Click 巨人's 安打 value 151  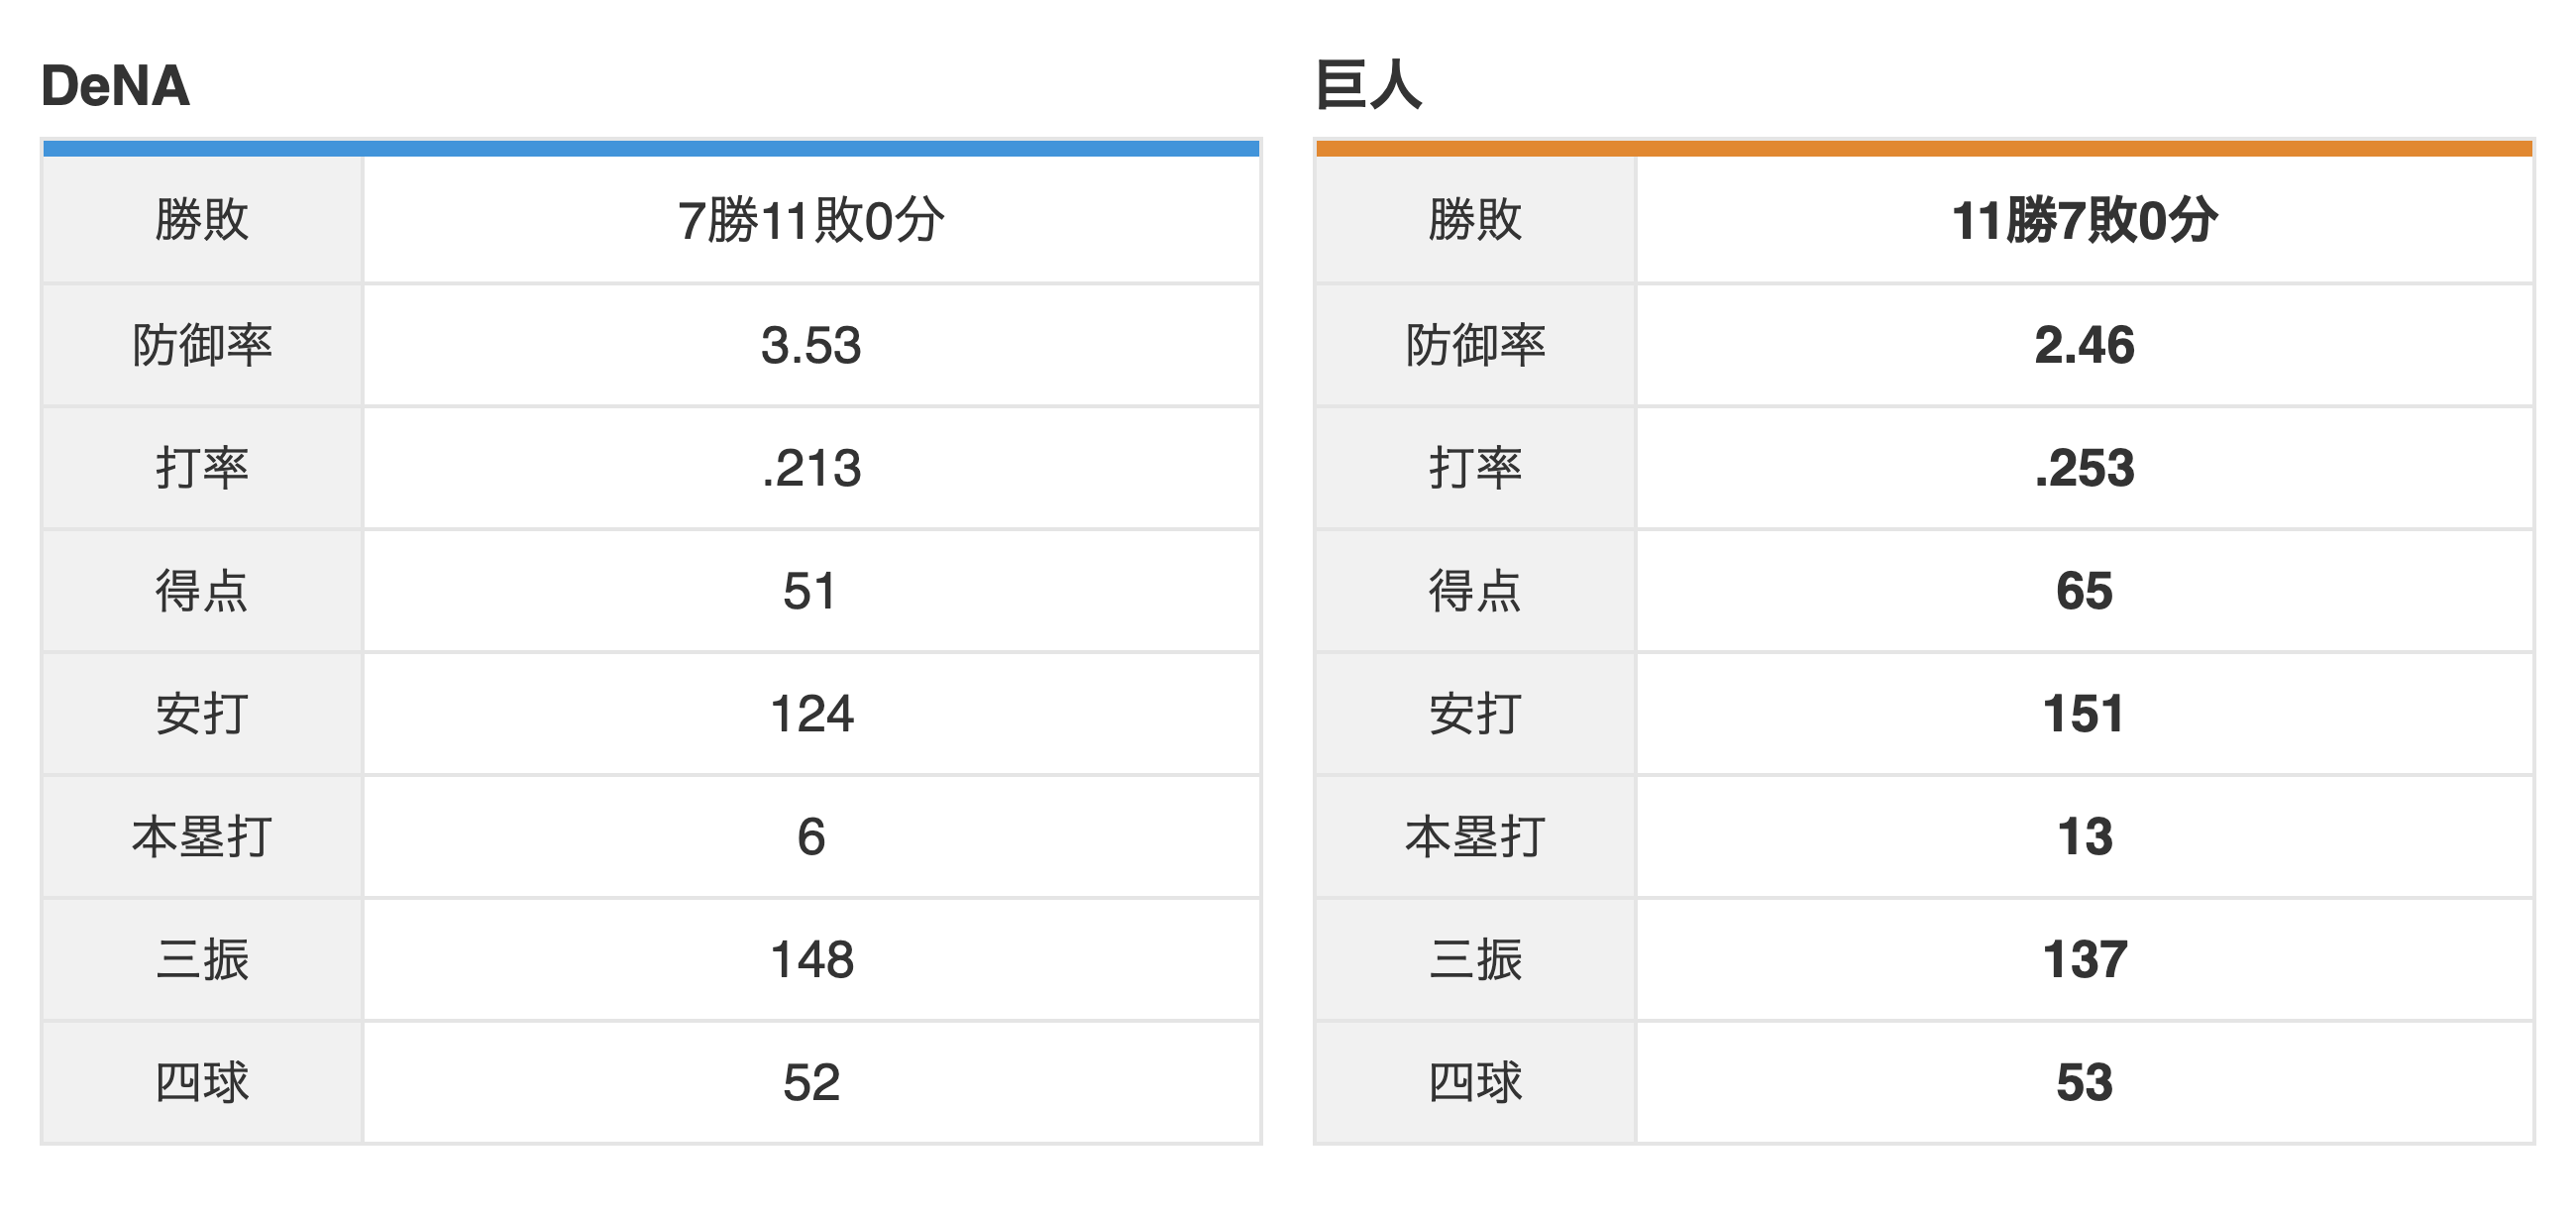2084,715
